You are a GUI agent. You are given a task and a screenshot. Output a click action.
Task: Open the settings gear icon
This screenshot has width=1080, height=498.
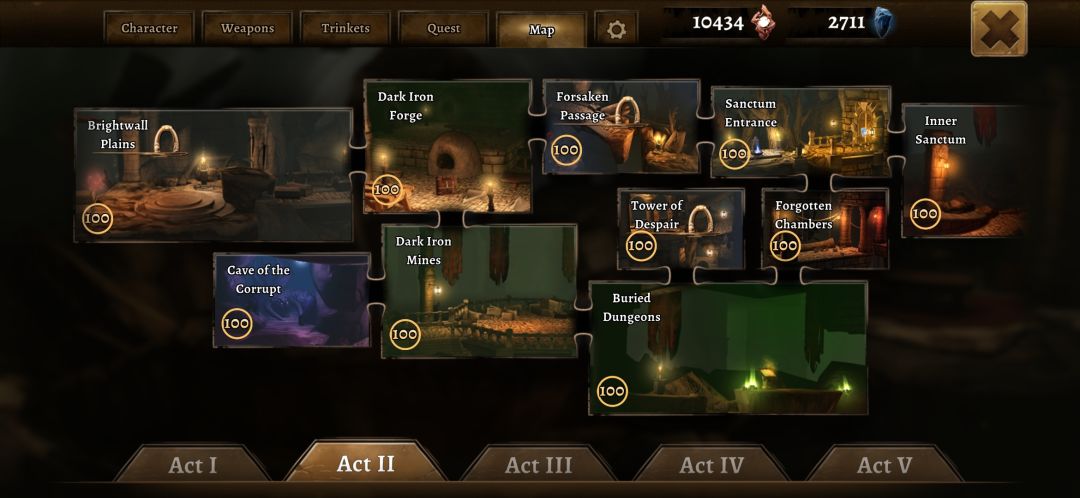616,29
